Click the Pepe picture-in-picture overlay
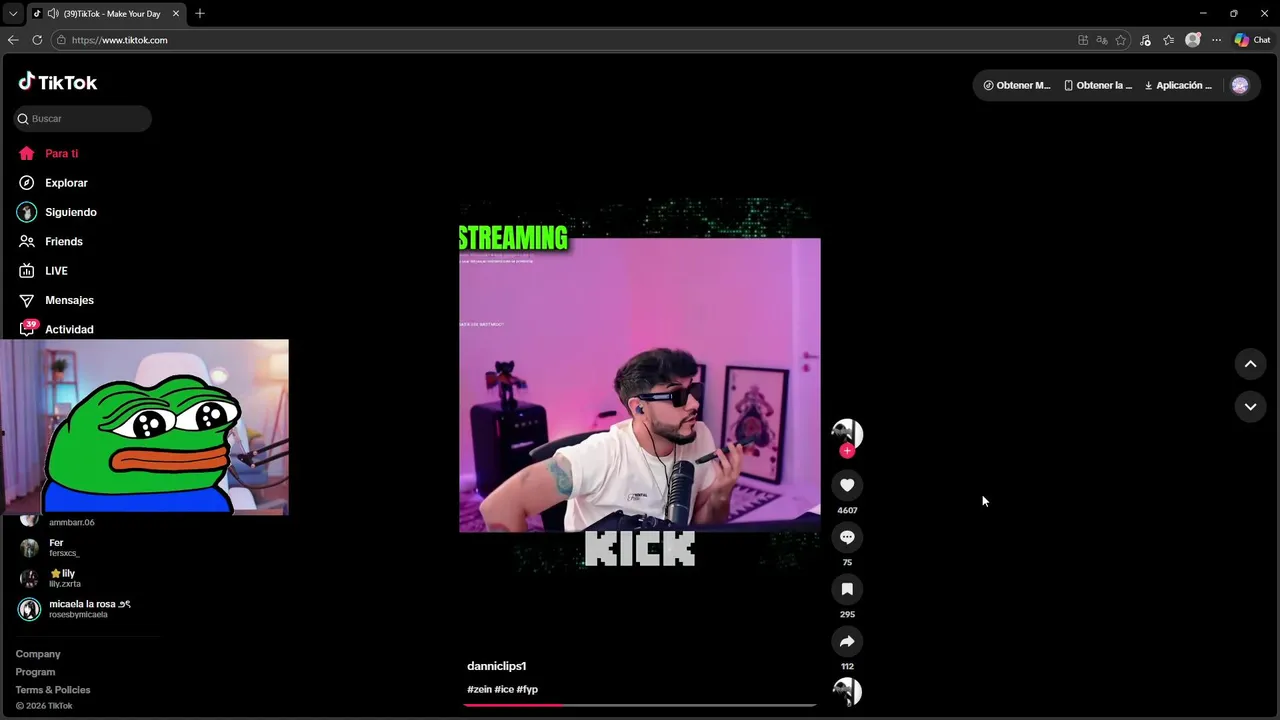1280x720 pixels. point(144,427)
